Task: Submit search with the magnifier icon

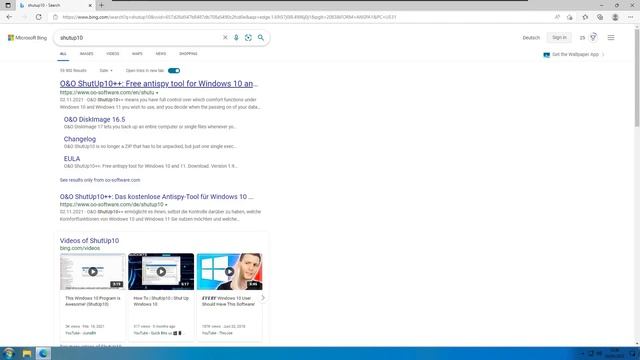Action: 261,38
